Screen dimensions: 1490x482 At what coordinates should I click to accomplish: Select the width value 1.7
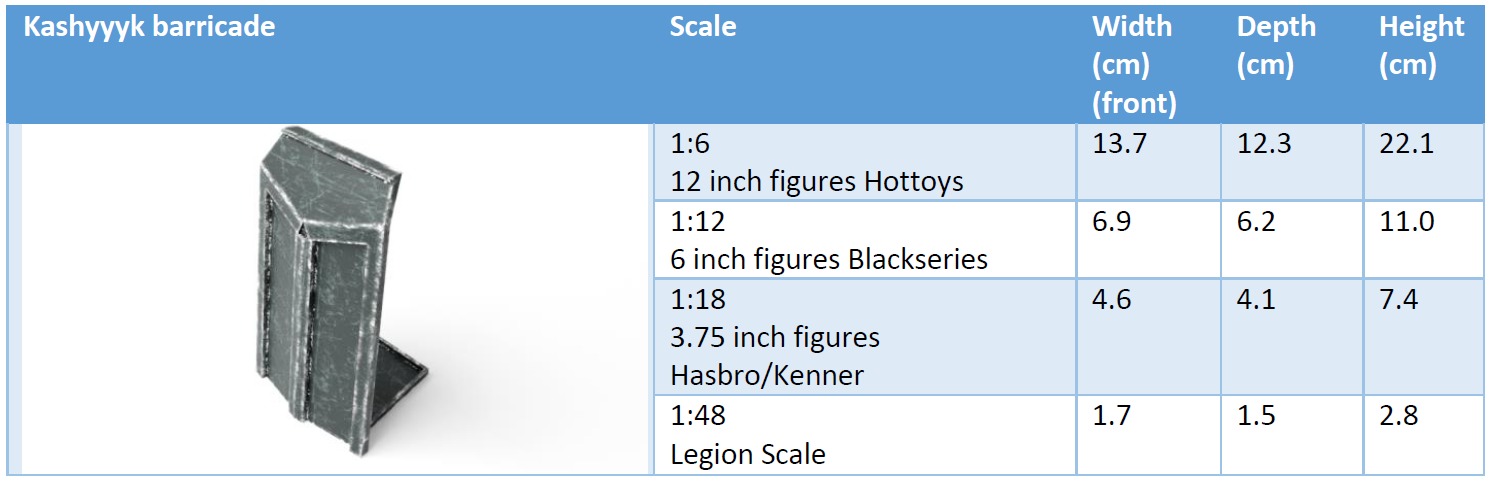coord(1112,415)
